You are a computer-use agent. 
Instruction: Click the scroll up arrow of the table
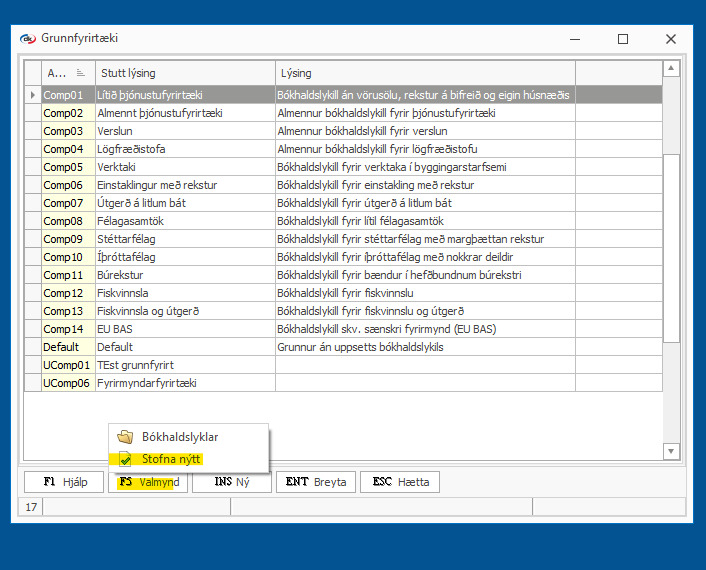672,69
